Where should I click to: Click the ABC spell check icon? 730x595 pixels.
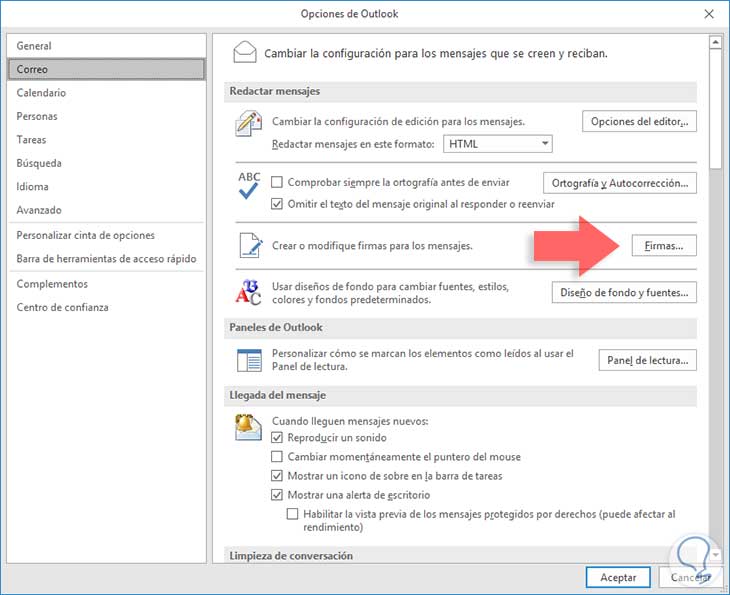pos(249,185)
